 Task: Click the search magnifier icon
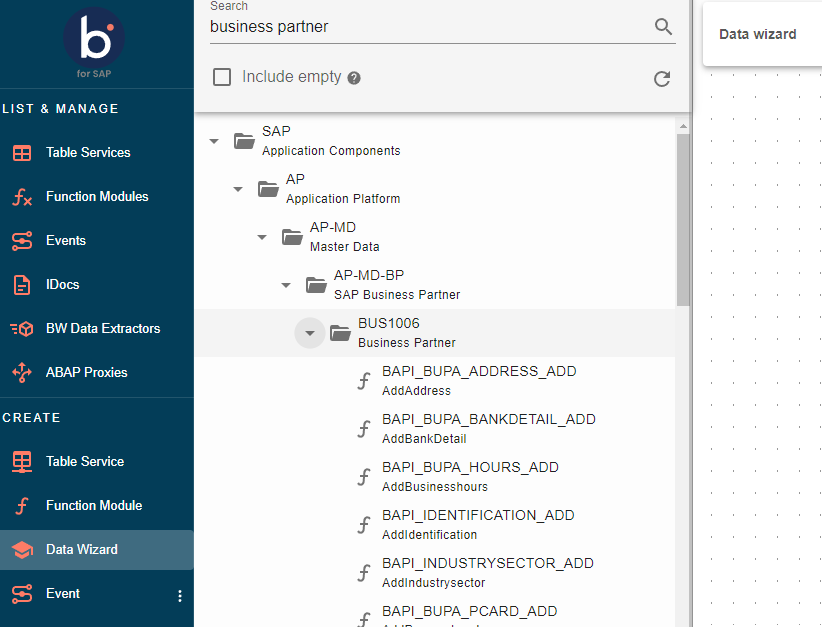663,27
